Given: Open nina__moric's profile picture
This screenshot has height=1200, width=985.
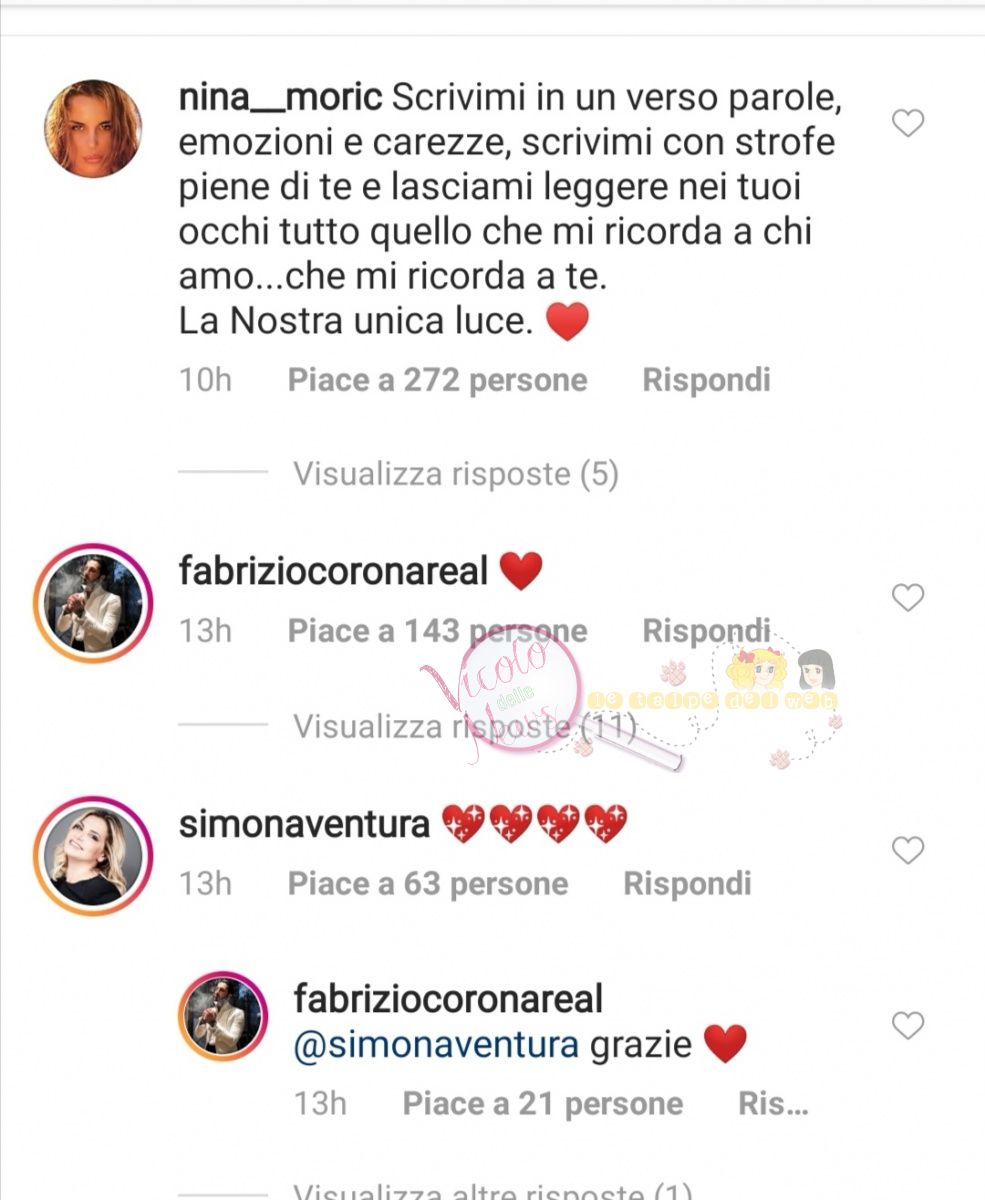Looking at the screenshot, I should pos(93,129).
